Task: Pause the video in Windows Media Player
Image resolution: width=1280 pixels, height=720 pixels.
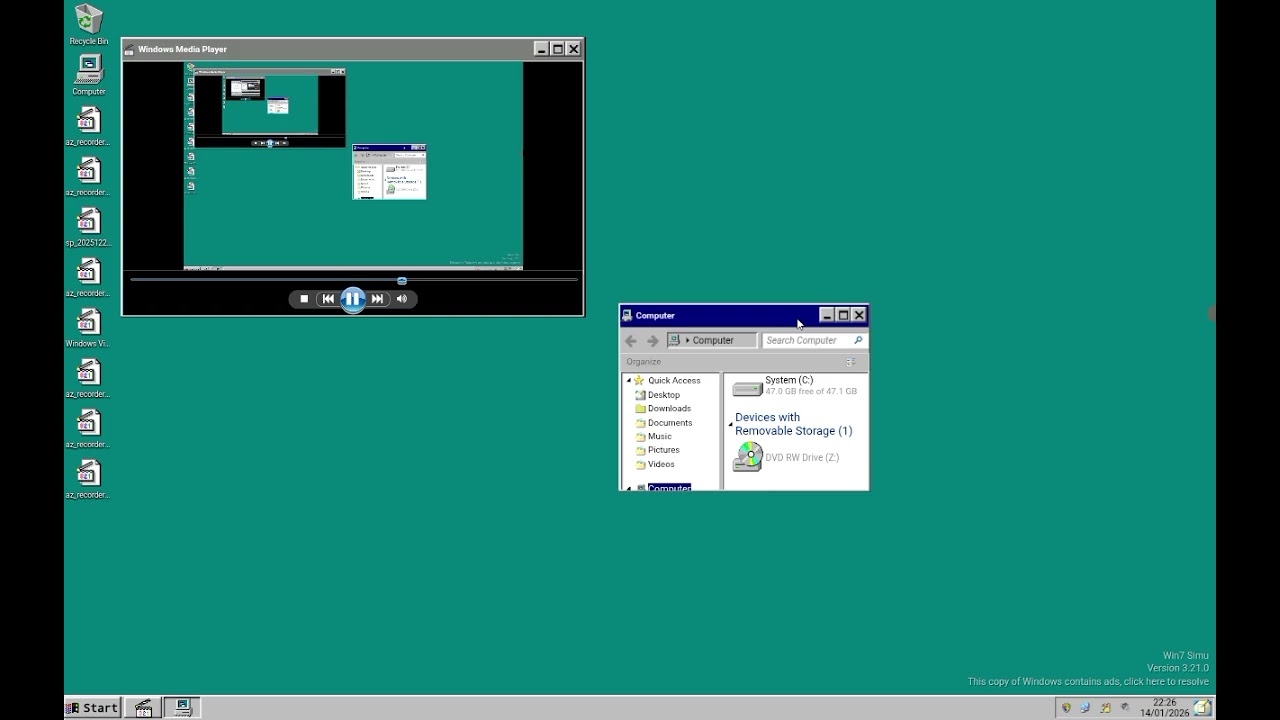Action: coord(353,299)
